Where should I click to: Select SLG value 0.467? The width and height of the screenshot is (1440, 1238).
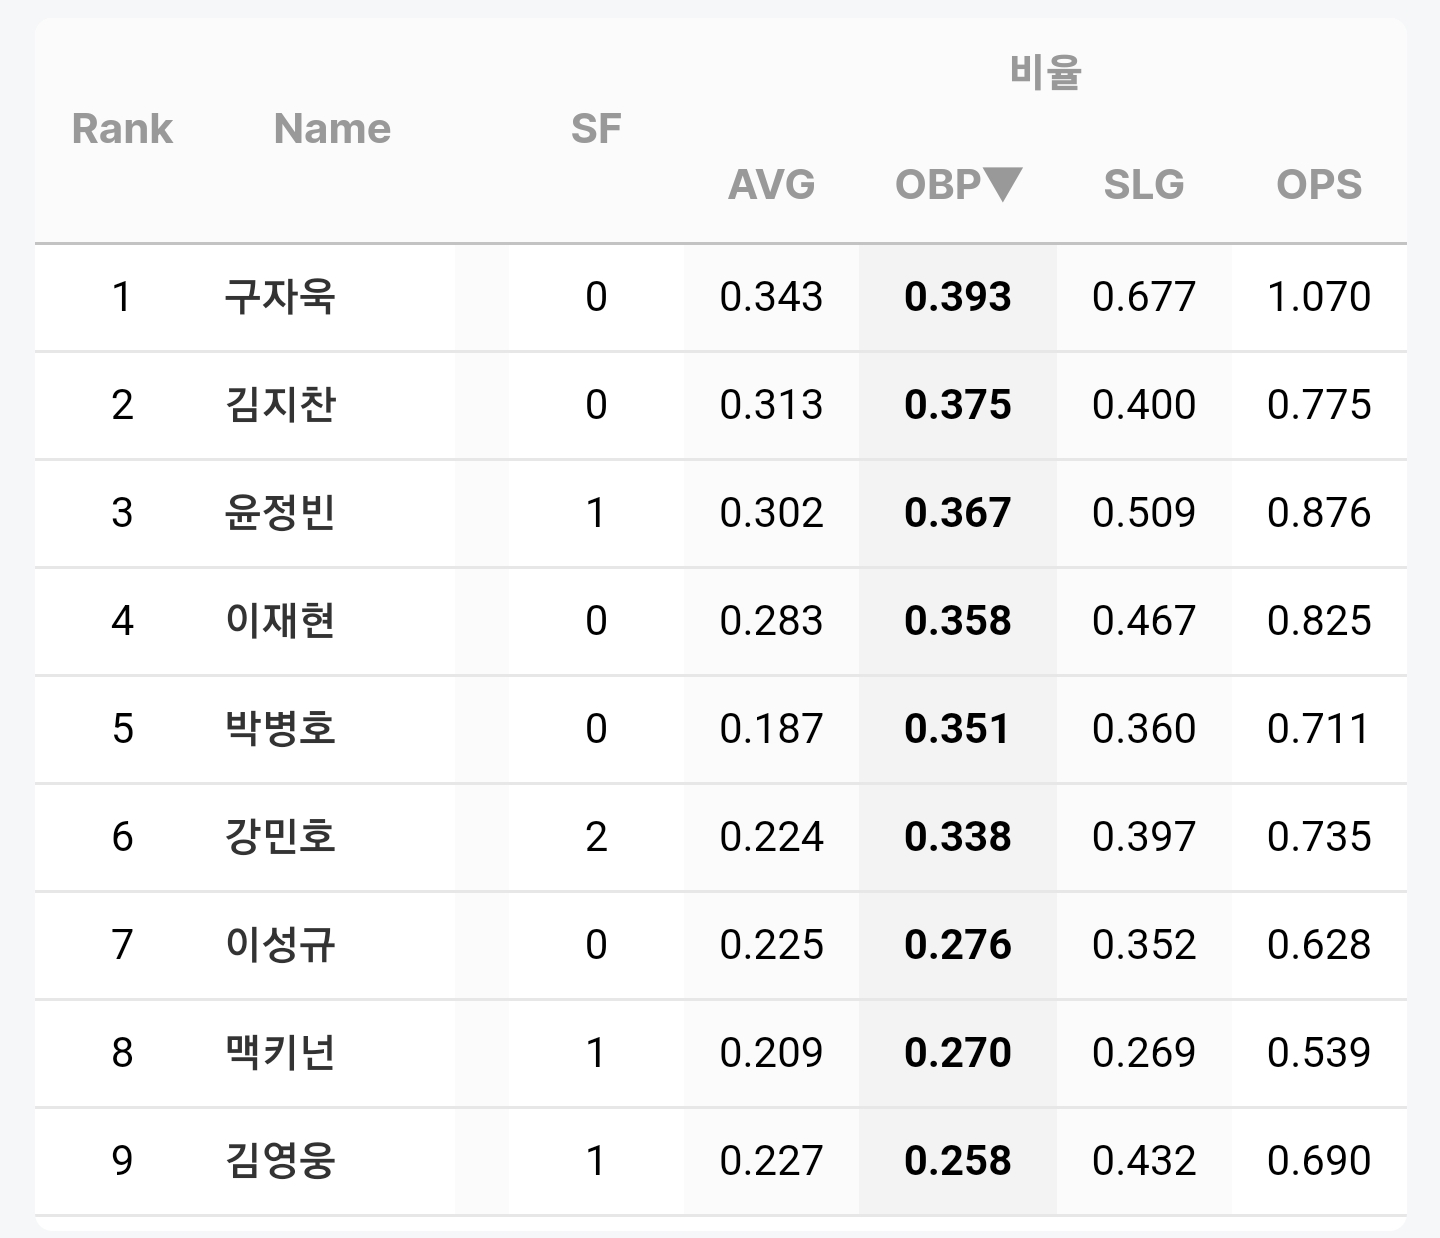[1144, 621]
